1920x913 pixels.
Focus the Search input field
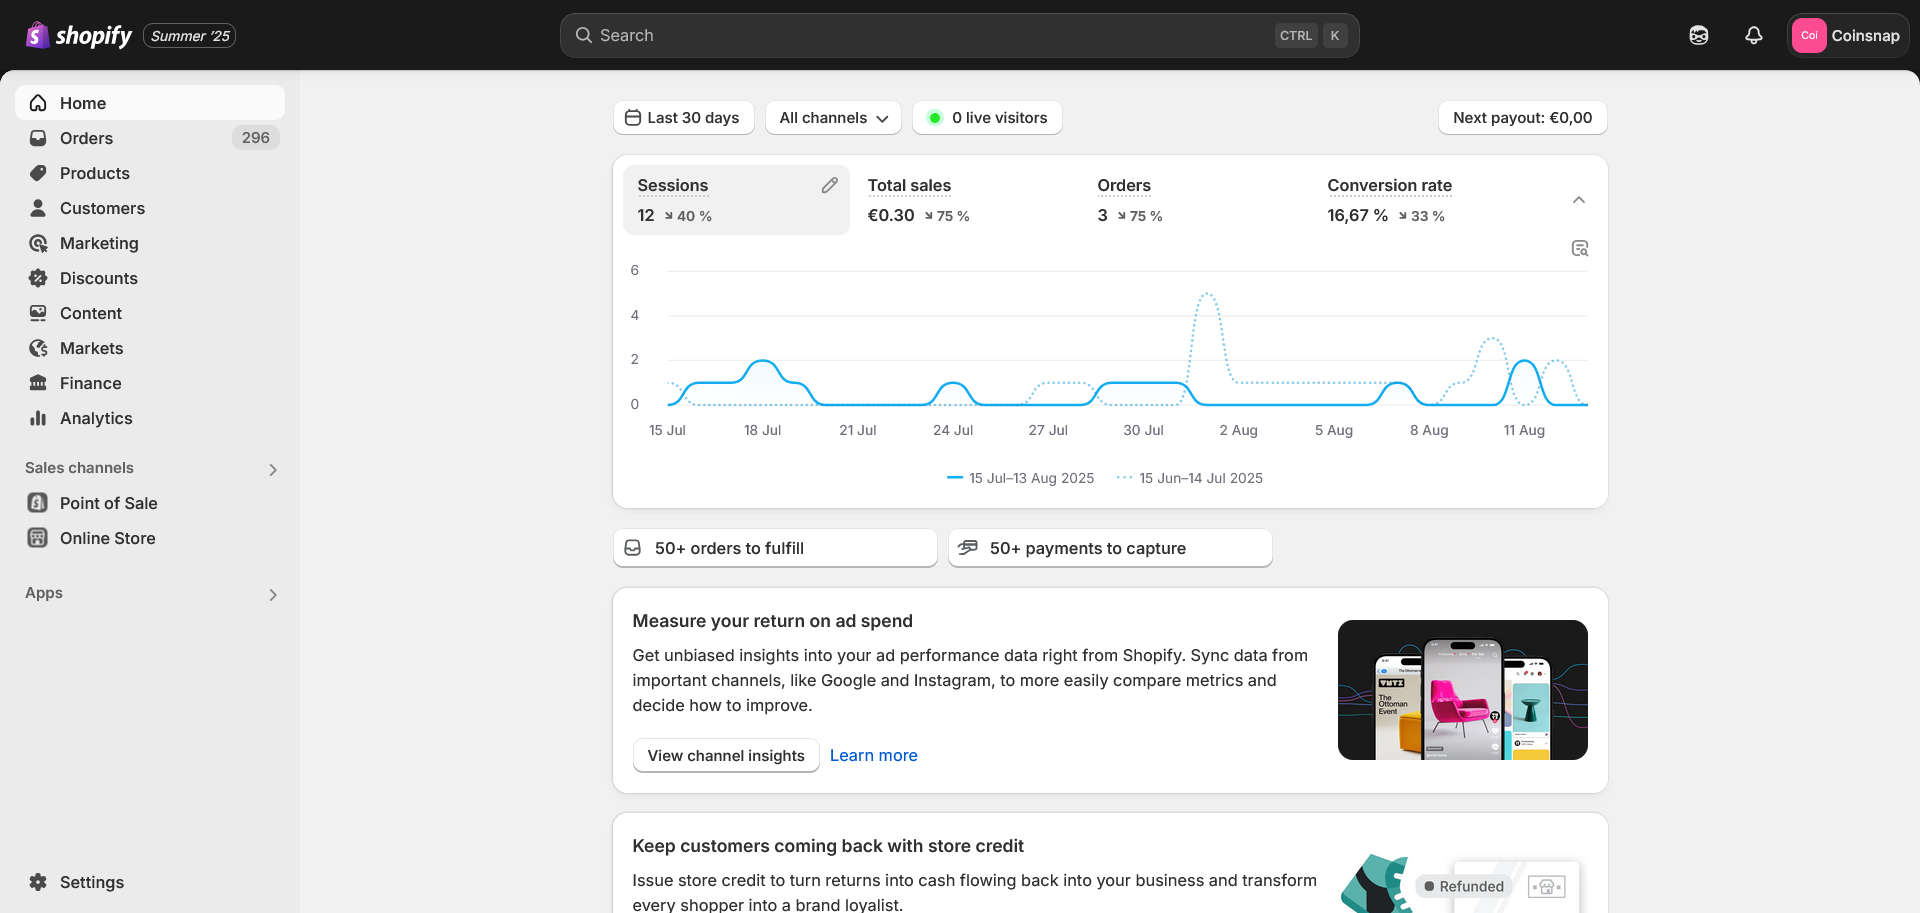[930, 36]
